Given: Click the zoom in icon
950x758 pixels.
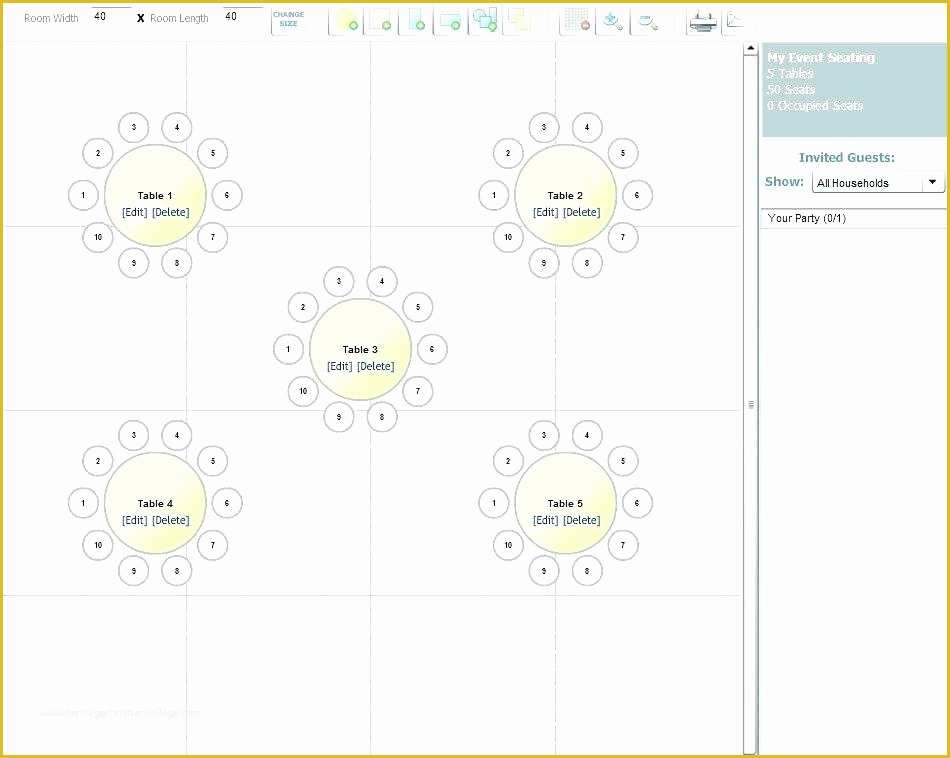Looking at the screenshot, I should pos(613,21).
